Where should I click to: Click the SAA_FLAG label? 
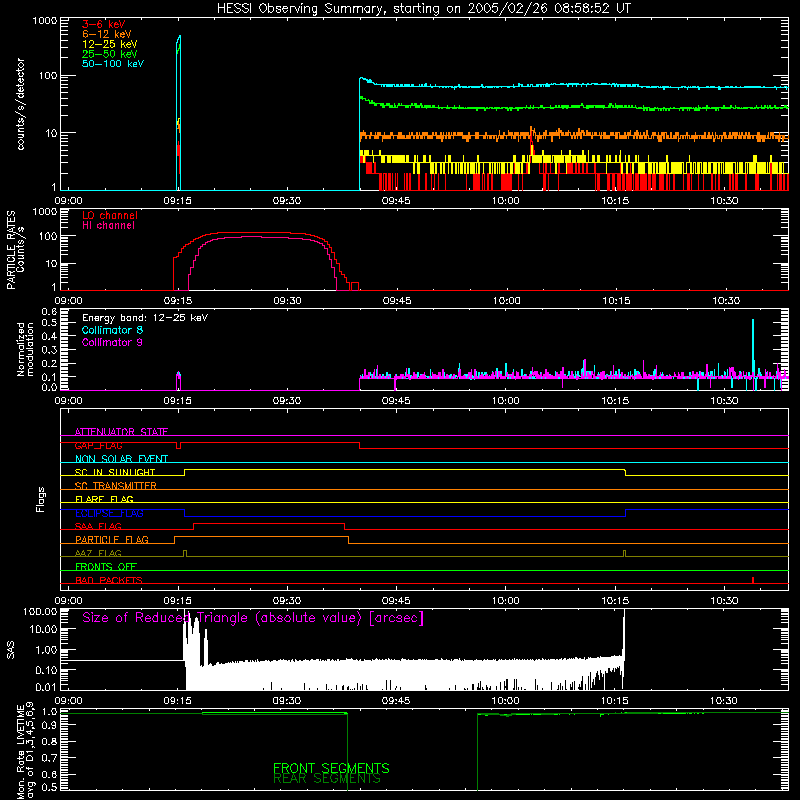(x=98, y=526)
